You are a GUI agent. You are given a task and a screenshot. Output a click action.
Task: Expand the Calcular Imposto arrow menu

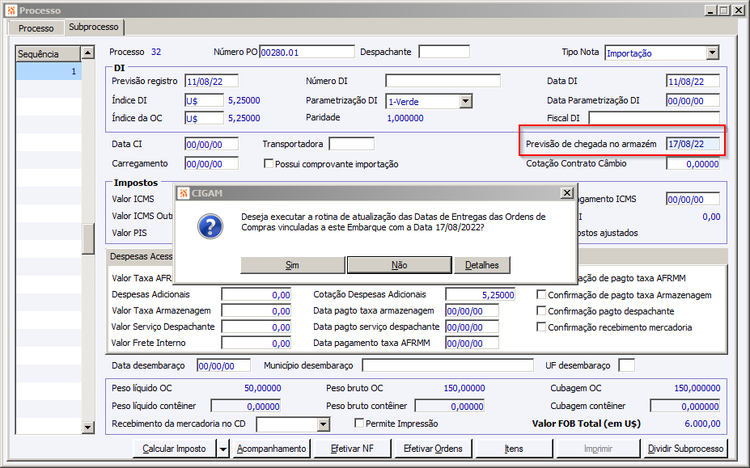223,449
